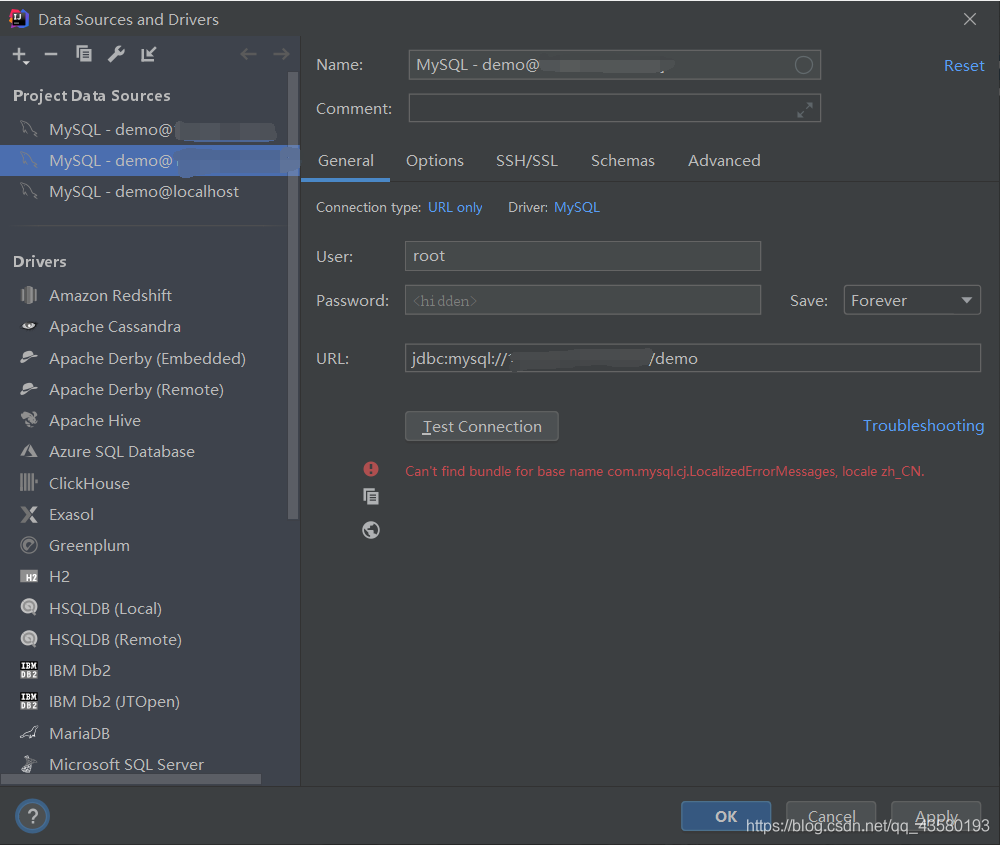This screenshot has width=1000, height=845.
Task: Select Apache Derby (Embedded) driver
Action: coord(145,358)
